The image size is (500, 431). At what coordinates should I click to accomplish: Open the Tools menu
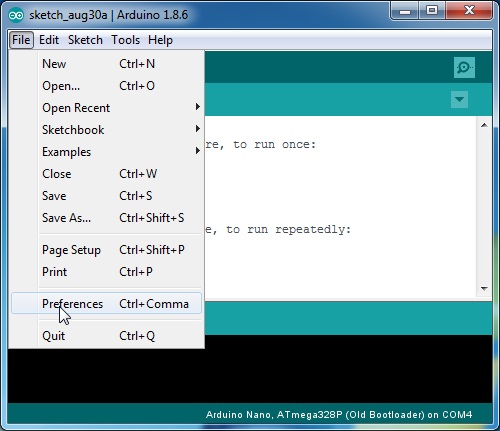click(125, 40)
